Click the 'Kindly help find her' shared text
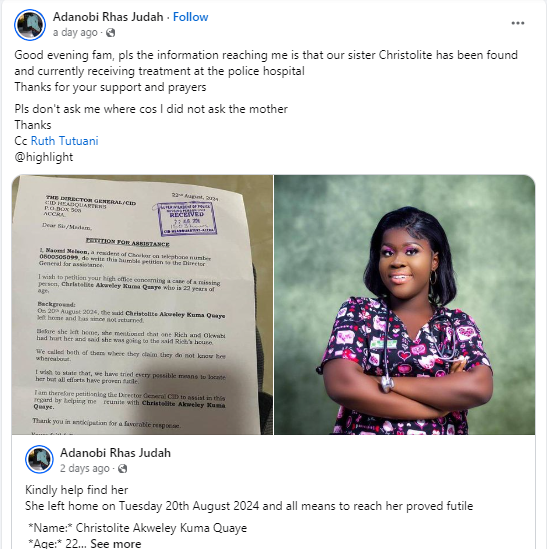The height and width of the screenshot is (549, 547). pos(77,490)
